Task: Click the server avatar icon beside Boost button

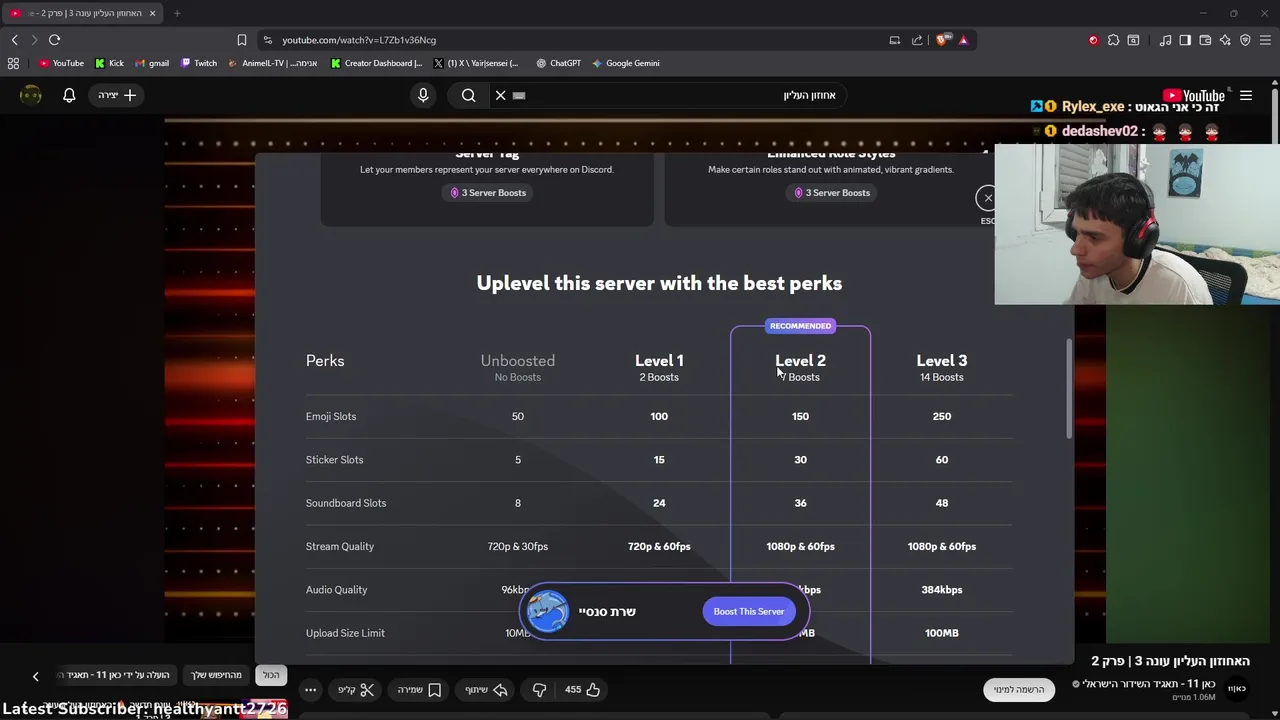Action: pyautogui.click(x=548, y=611)
